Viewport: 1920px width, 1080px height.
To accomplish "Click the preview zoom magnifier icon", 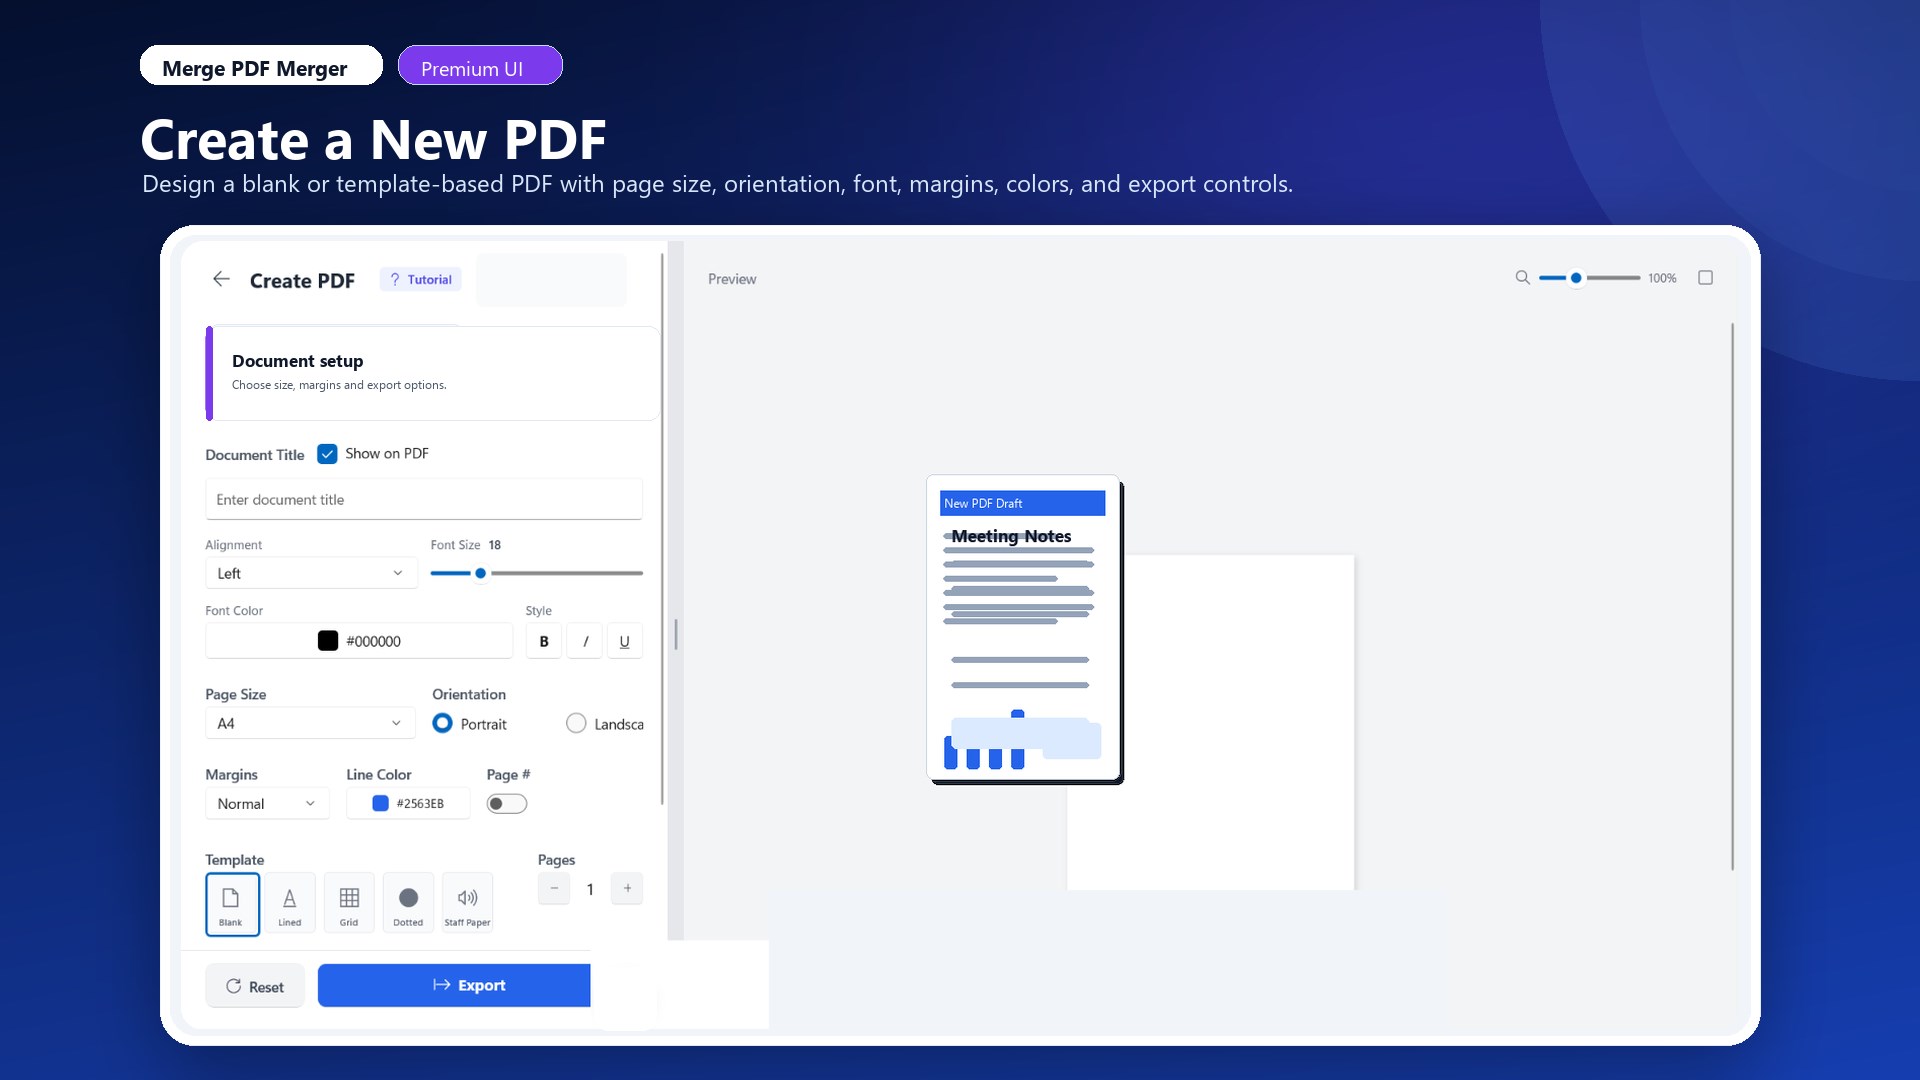I will (x=1522, y=278).
